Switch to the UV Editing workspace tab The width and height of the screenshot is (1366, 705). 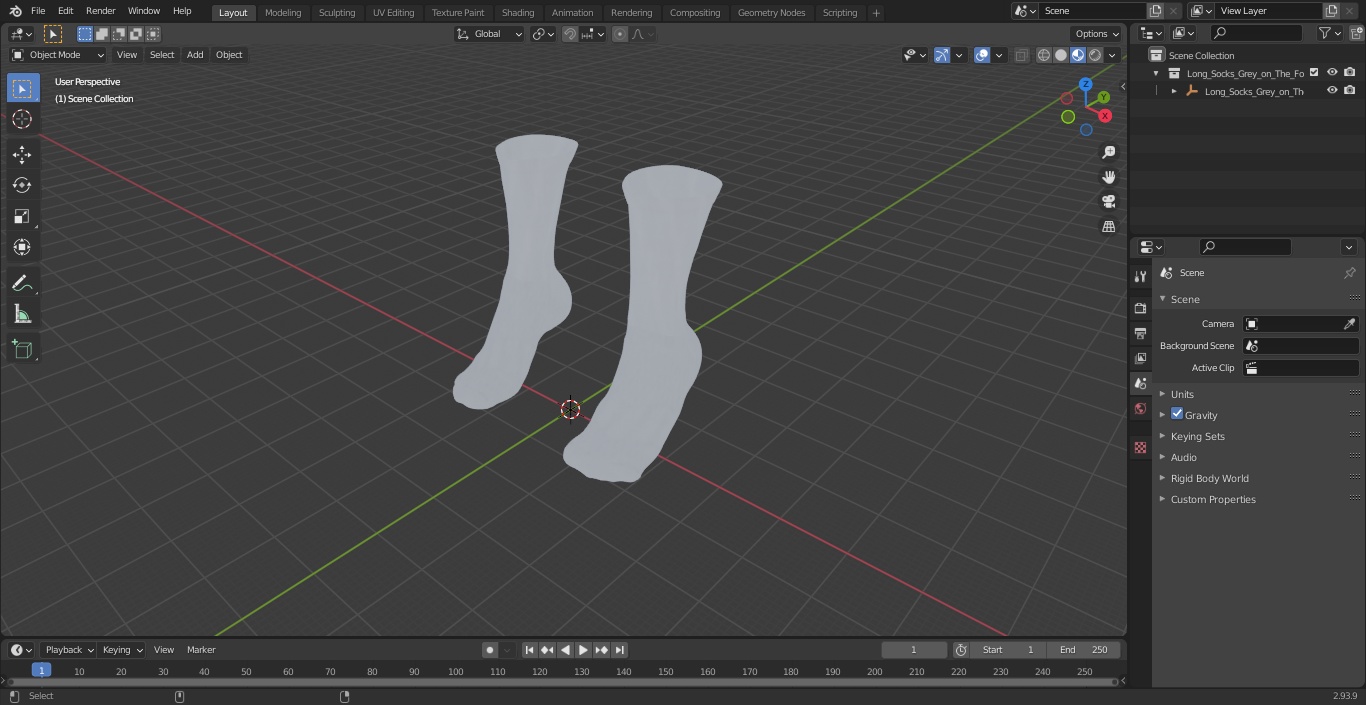click(x=393, y=13)
